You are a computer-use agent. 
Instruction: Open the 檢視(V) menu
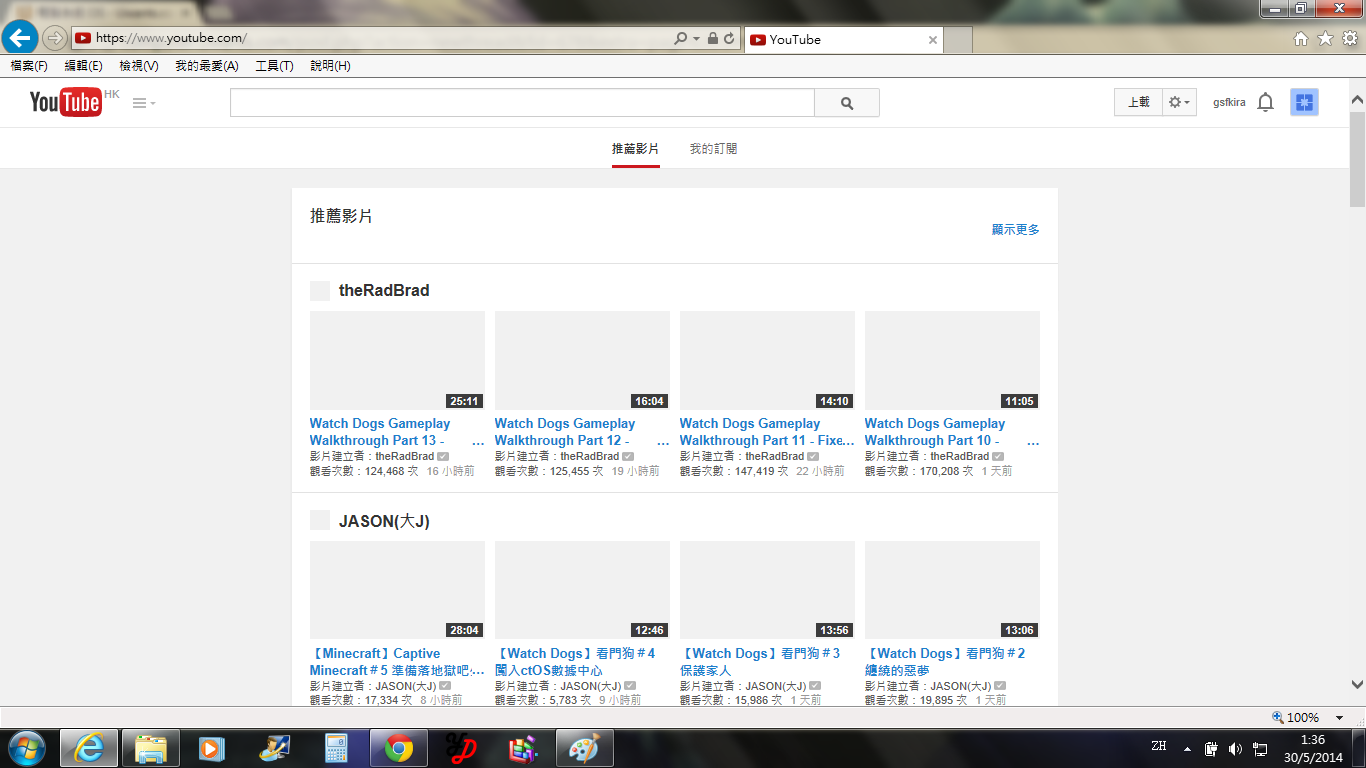point(138,66)
